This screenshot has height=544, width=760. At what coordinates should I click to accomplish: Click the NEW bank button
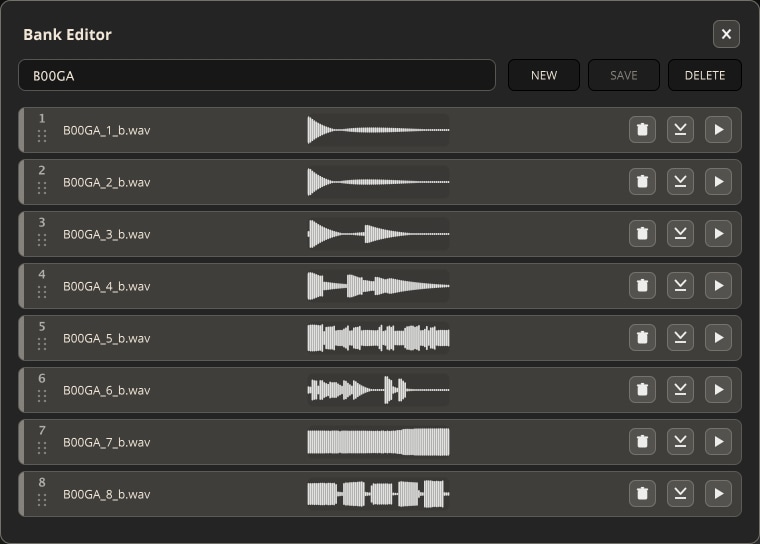point(544,75)
